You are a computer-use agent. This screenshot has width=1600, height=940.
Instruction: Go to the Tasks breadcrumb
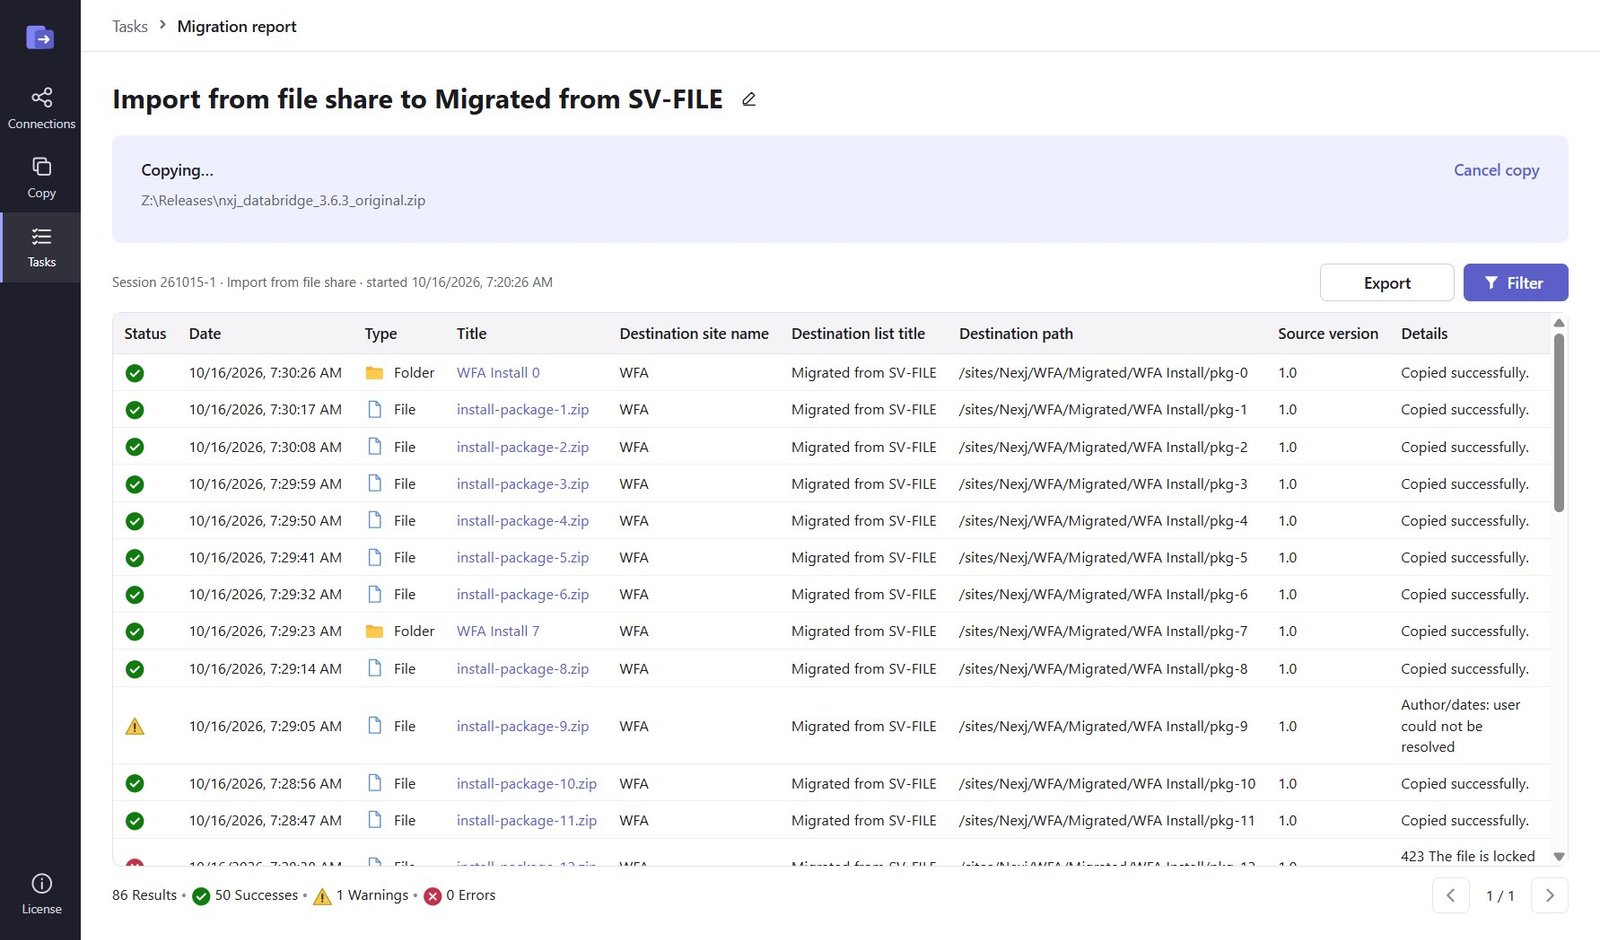point(130,26)
